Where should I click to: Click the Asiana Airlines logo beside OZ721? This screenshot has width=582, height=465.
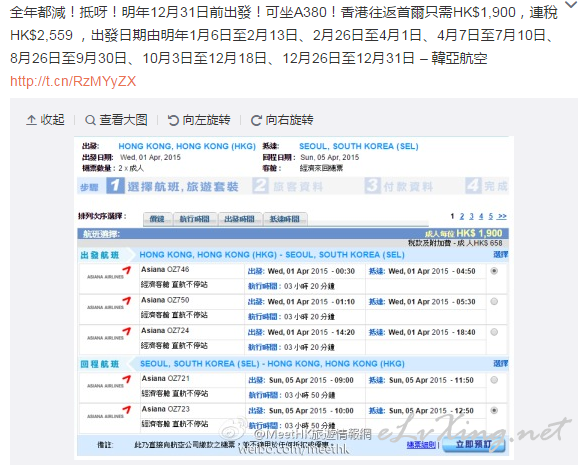(x=109, y=383)
